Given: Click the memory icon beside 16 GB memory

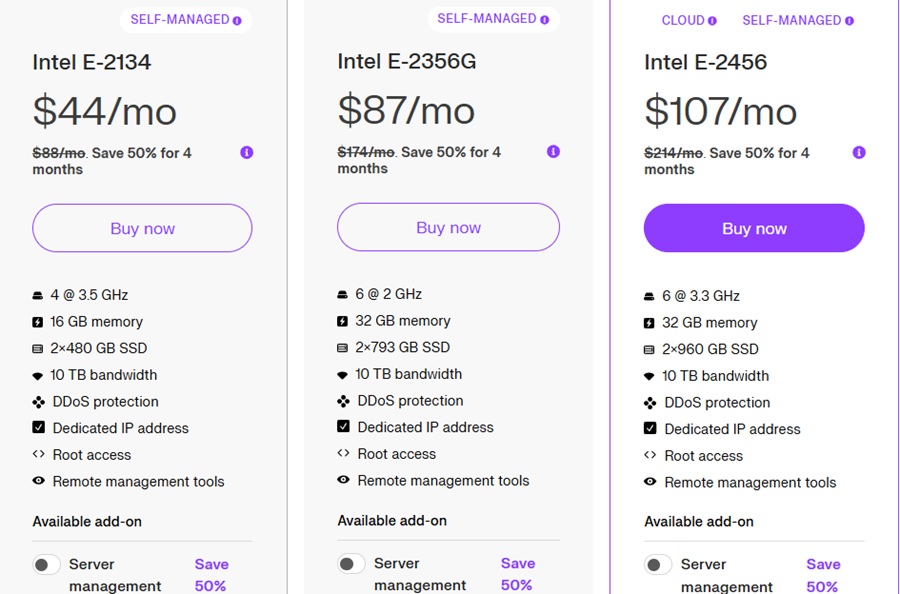Looking at the screenshot, I should pos(38,321).
